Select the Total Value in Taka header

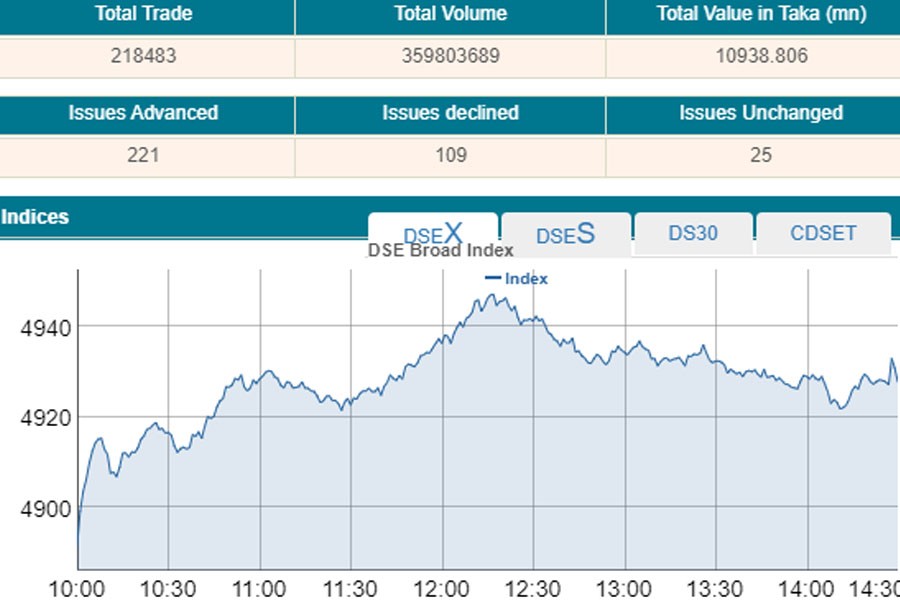click(x=761, y=14)
